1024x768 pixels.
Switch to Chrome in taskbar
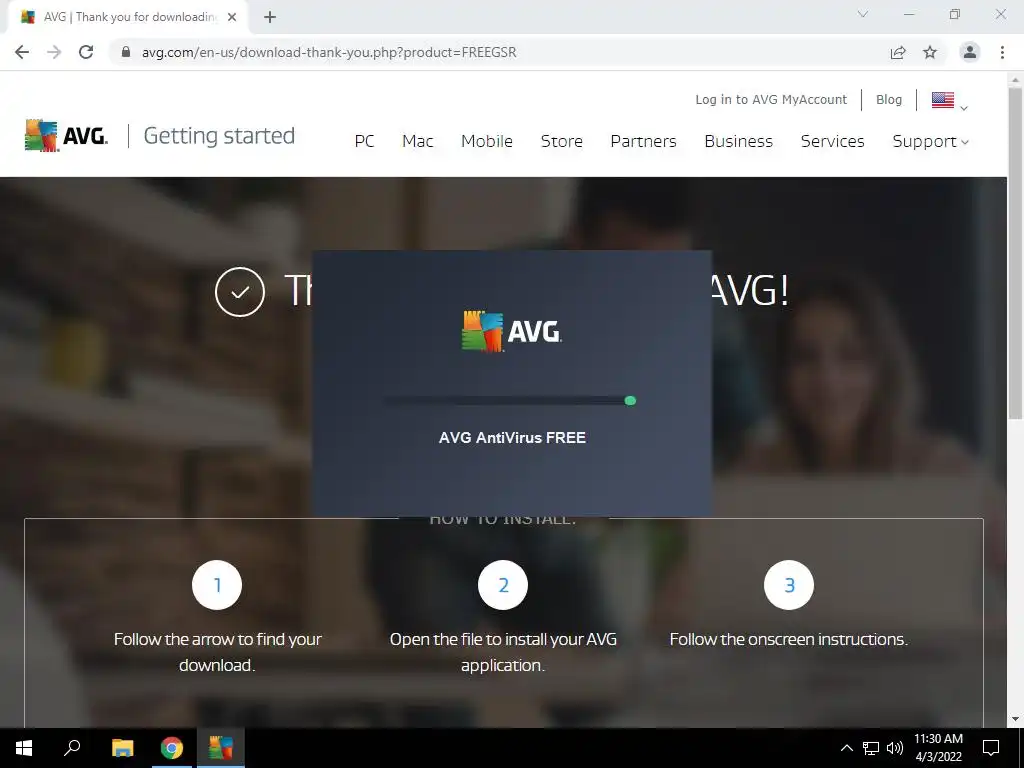point(172,748)
